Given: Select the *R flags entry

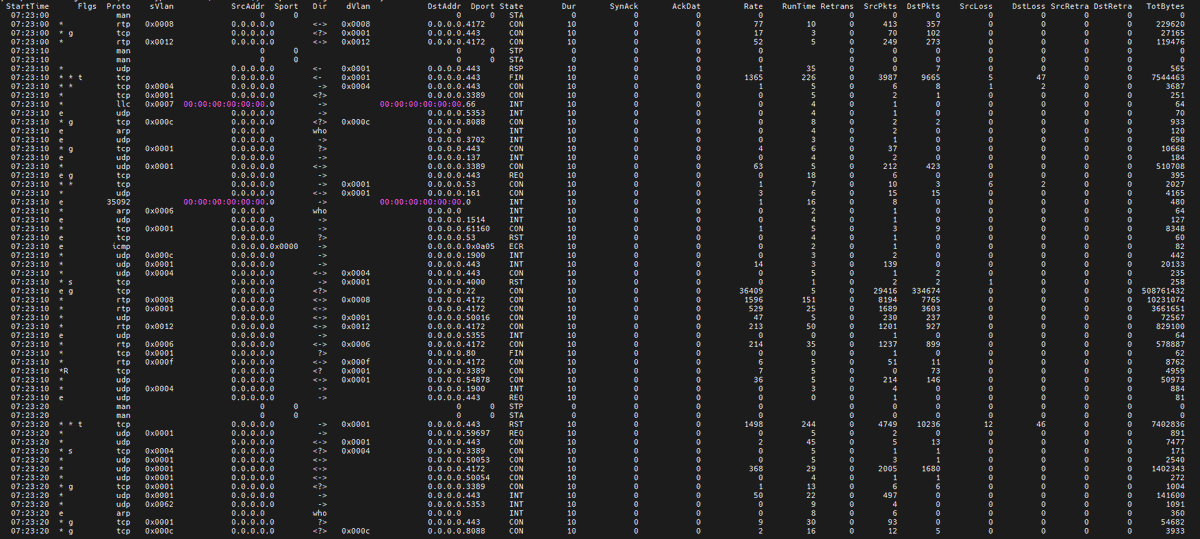Looking at the screenshot, I should click(64, 370).
